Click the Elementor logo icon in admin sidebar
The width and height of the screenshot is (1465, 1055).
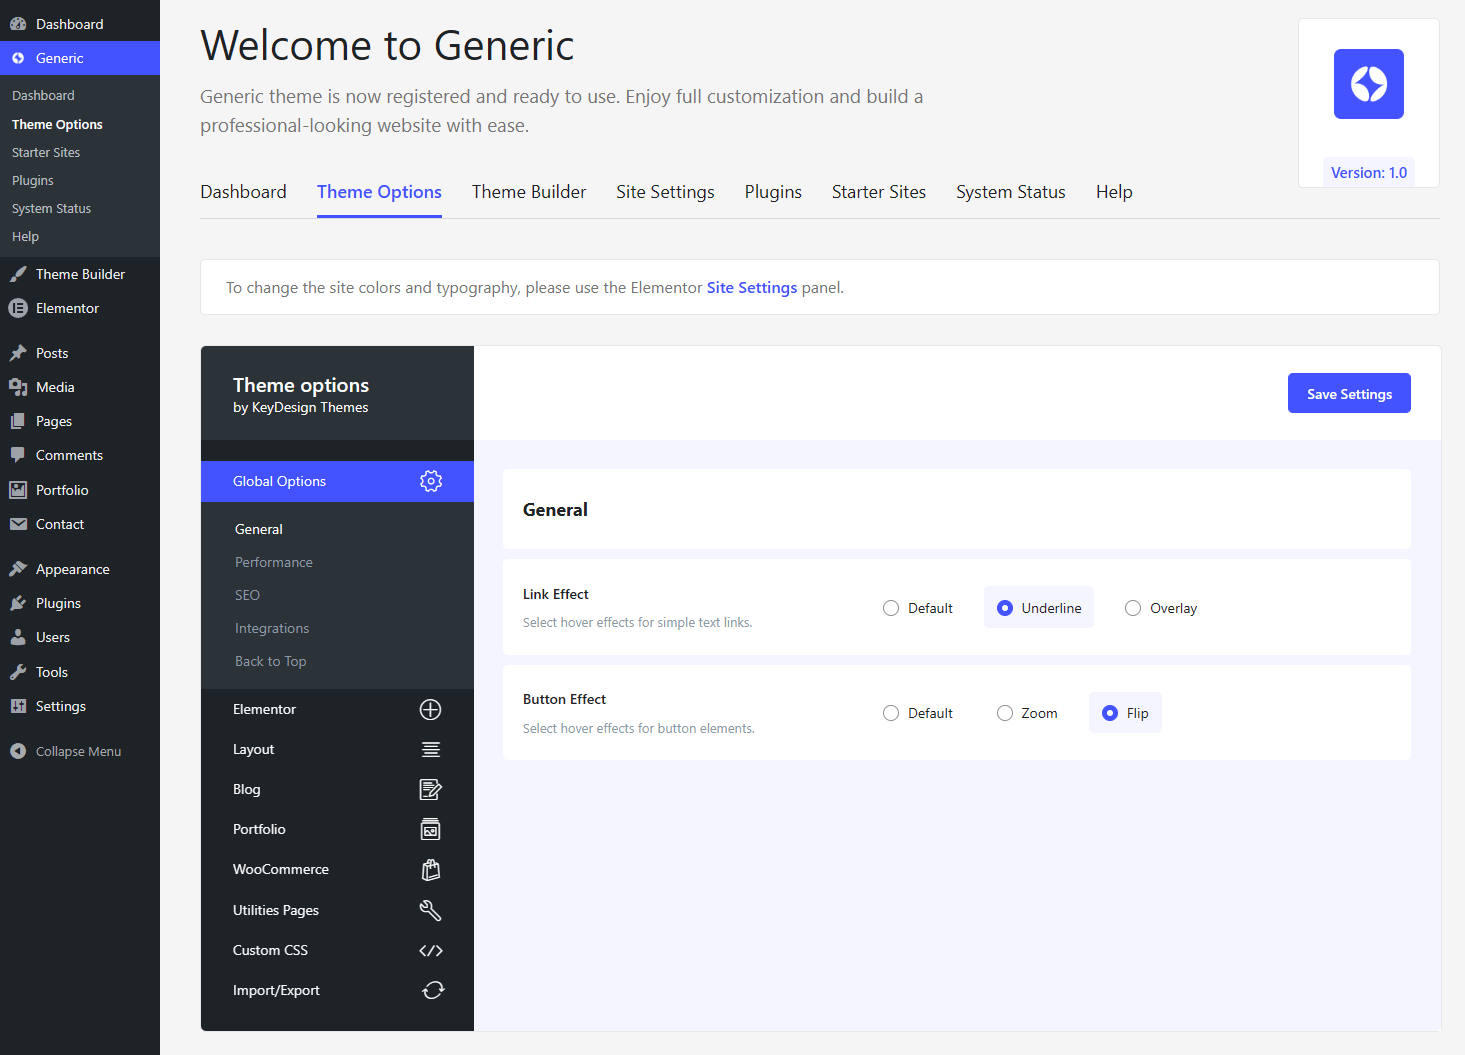pos(18,308)
